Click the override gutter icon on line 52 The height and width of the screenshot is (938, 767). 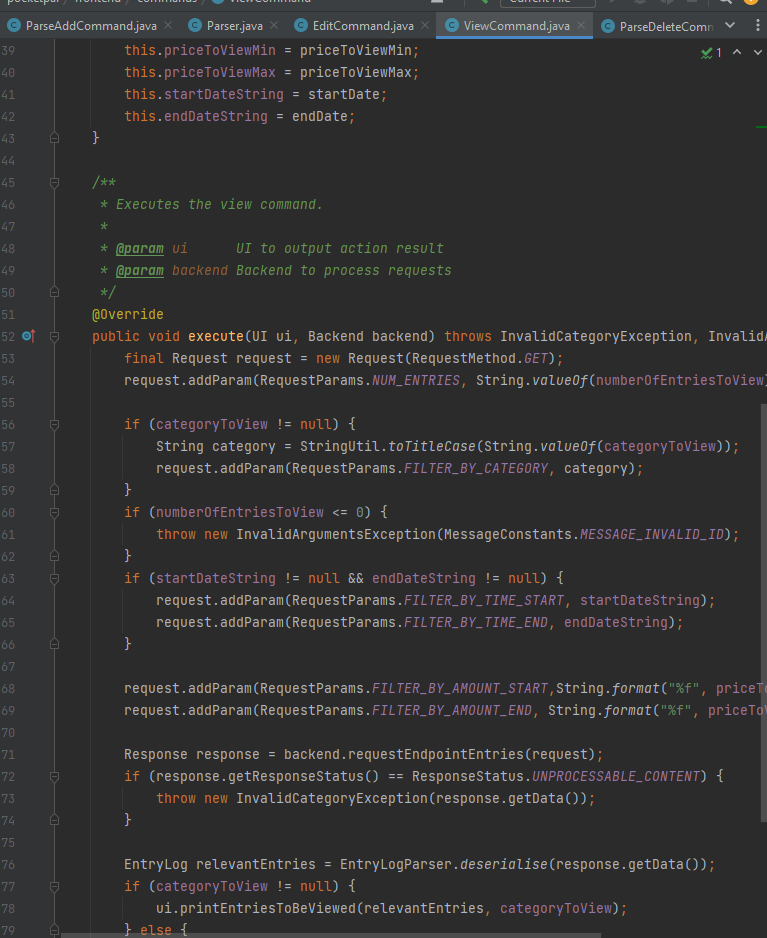tap(28, 336)
